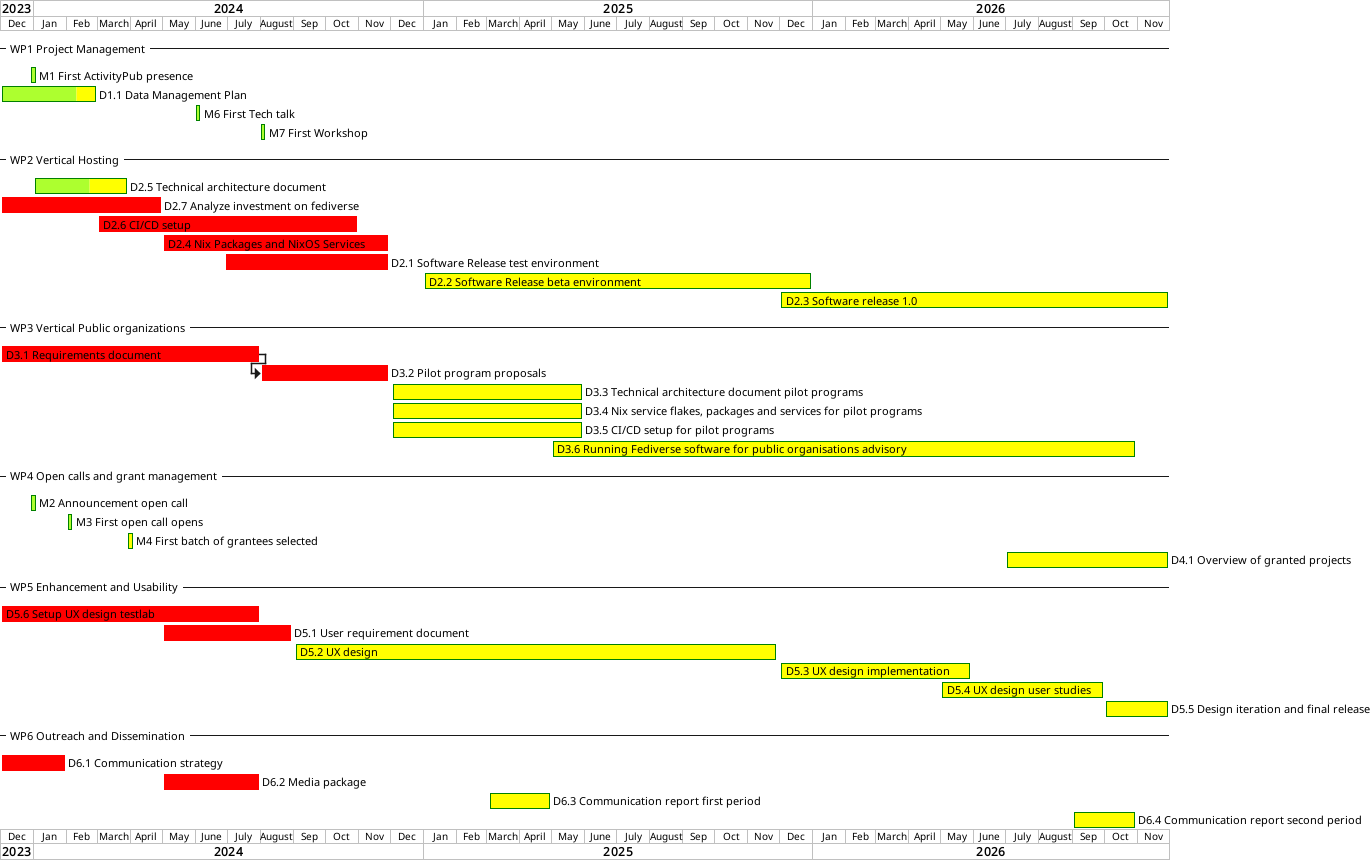The height and width of the screenshot is (860, 1371).
Task: Select the M4 First batch of grantees milestone
Action: pos(130,541)
